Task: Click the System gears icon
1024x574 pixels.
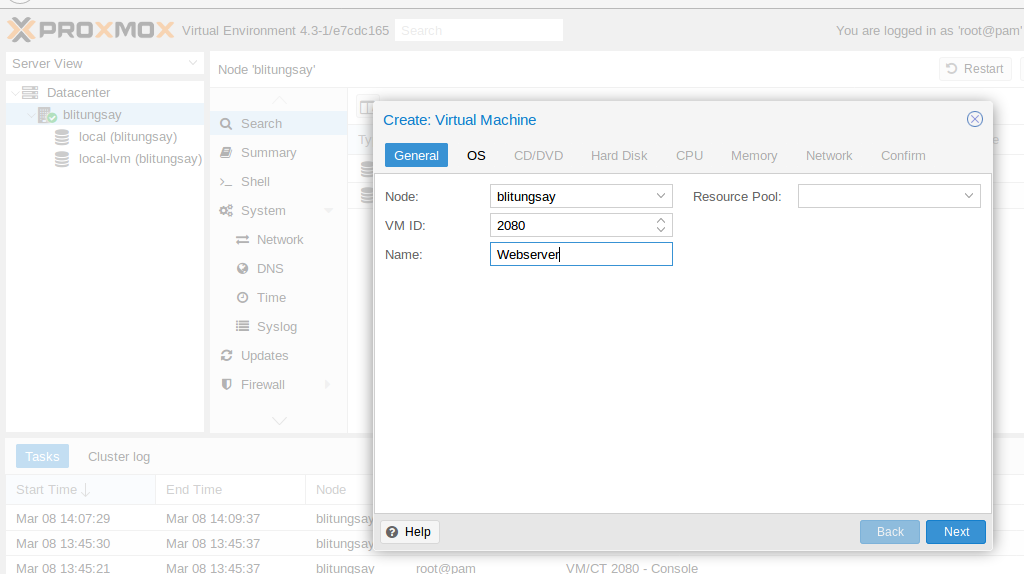Action: [226, 211]
